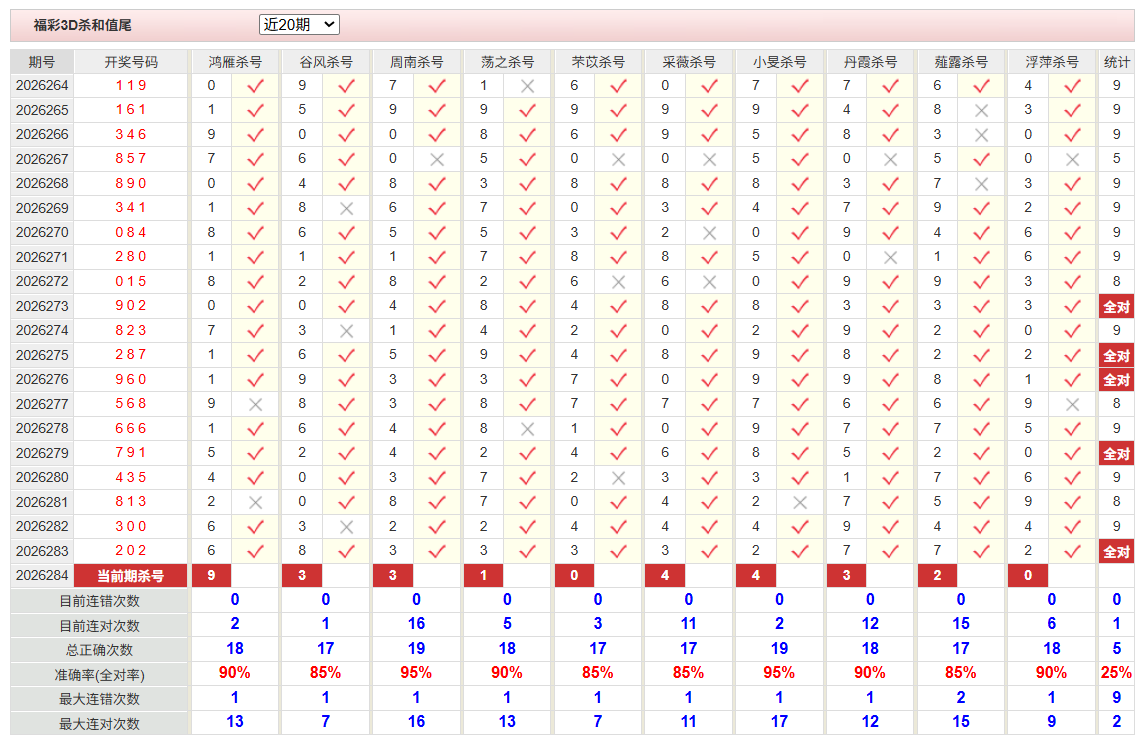Click the 统计 column header
1143x746 pixels.
[x=1116, y=62]
